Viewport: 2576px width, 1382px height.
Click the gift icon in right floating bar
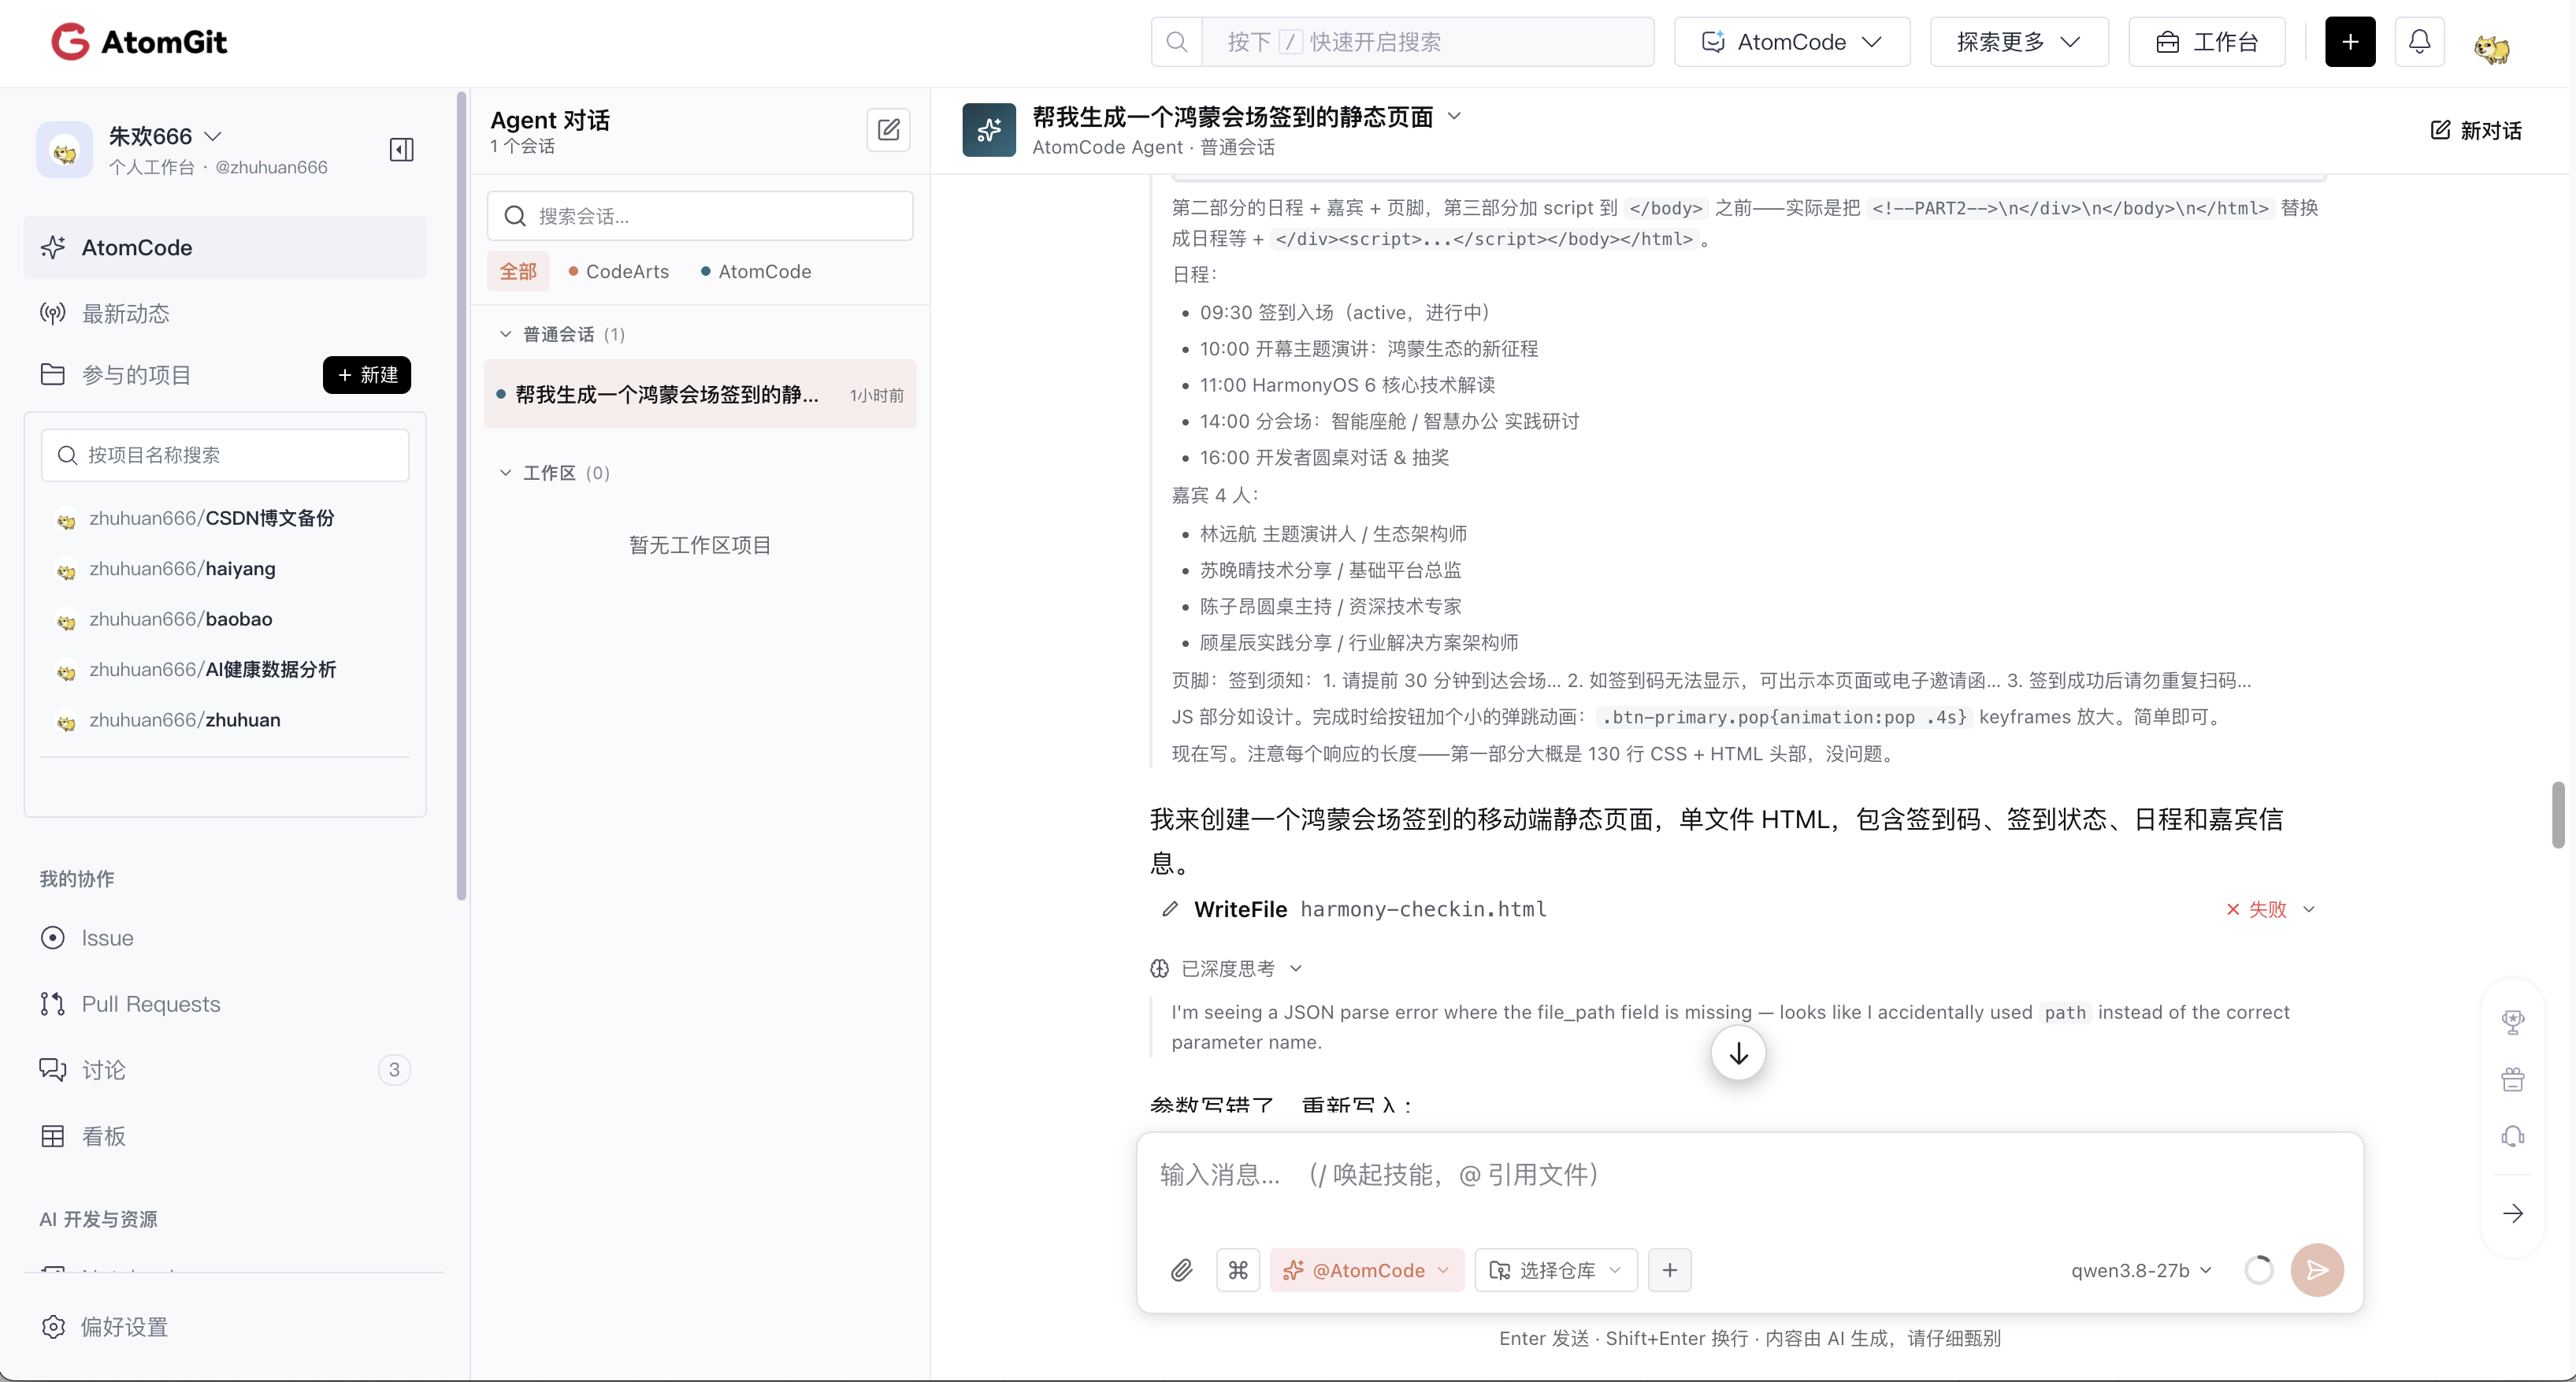pos(2512,1080)
